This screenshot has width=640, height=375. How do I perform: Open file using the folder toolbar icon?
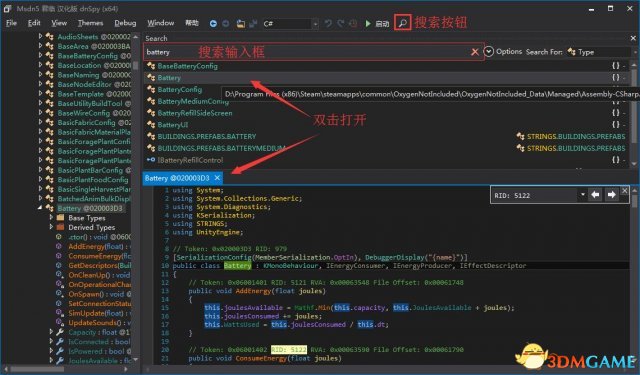tap(241, 24)
